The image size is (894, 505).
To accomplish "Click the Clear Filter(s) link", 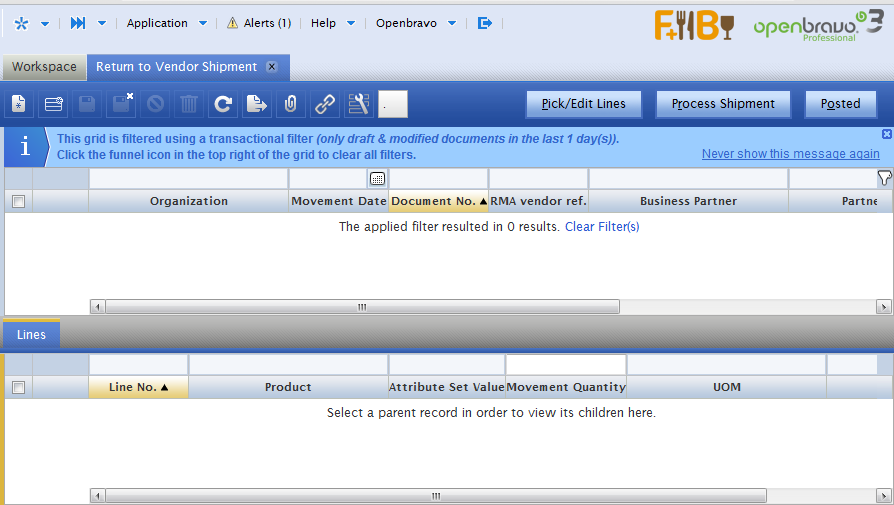I will 602,227.
